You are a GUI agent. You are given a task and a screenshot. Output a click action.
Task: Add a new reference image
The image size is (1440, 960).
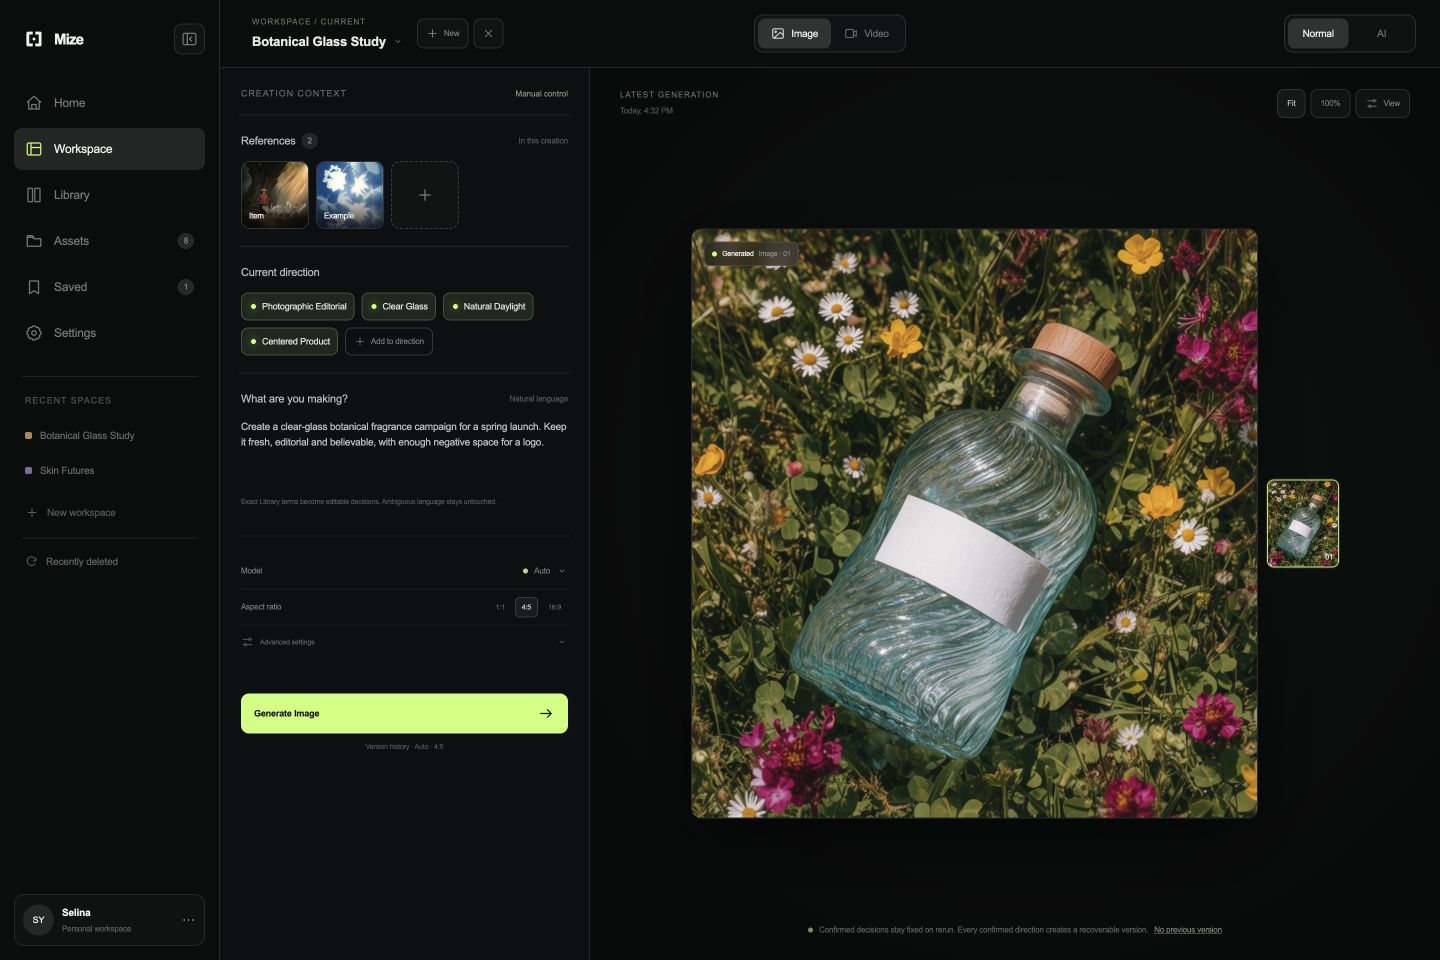(425, 195)
